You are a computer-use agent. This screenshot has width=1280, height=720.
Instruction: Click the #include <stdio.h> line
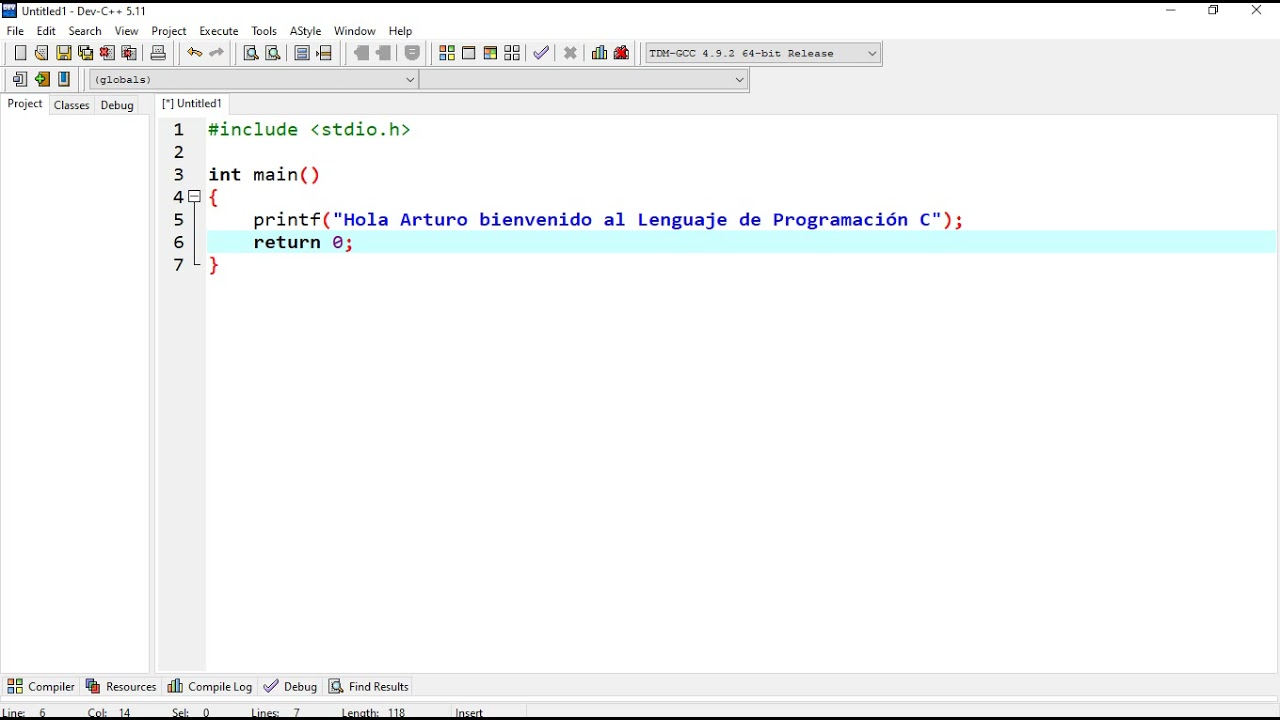(309, 130)
